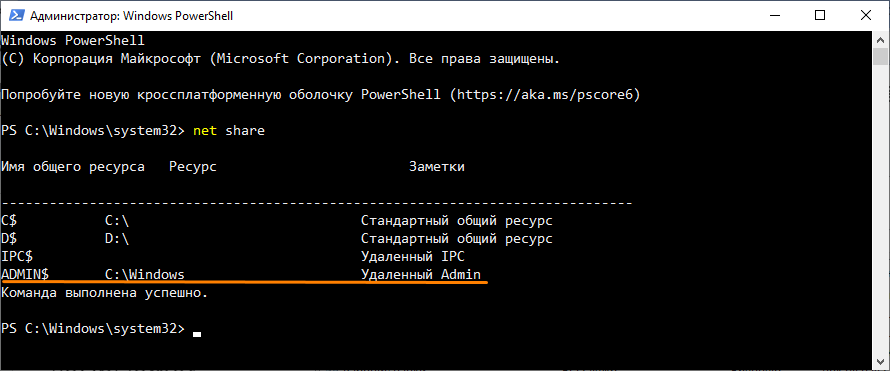Image resolution: width=890 pixels, height=371 pixels.
Task: Click the 'Удаленный Admin' note text
Action: (421, 275)
